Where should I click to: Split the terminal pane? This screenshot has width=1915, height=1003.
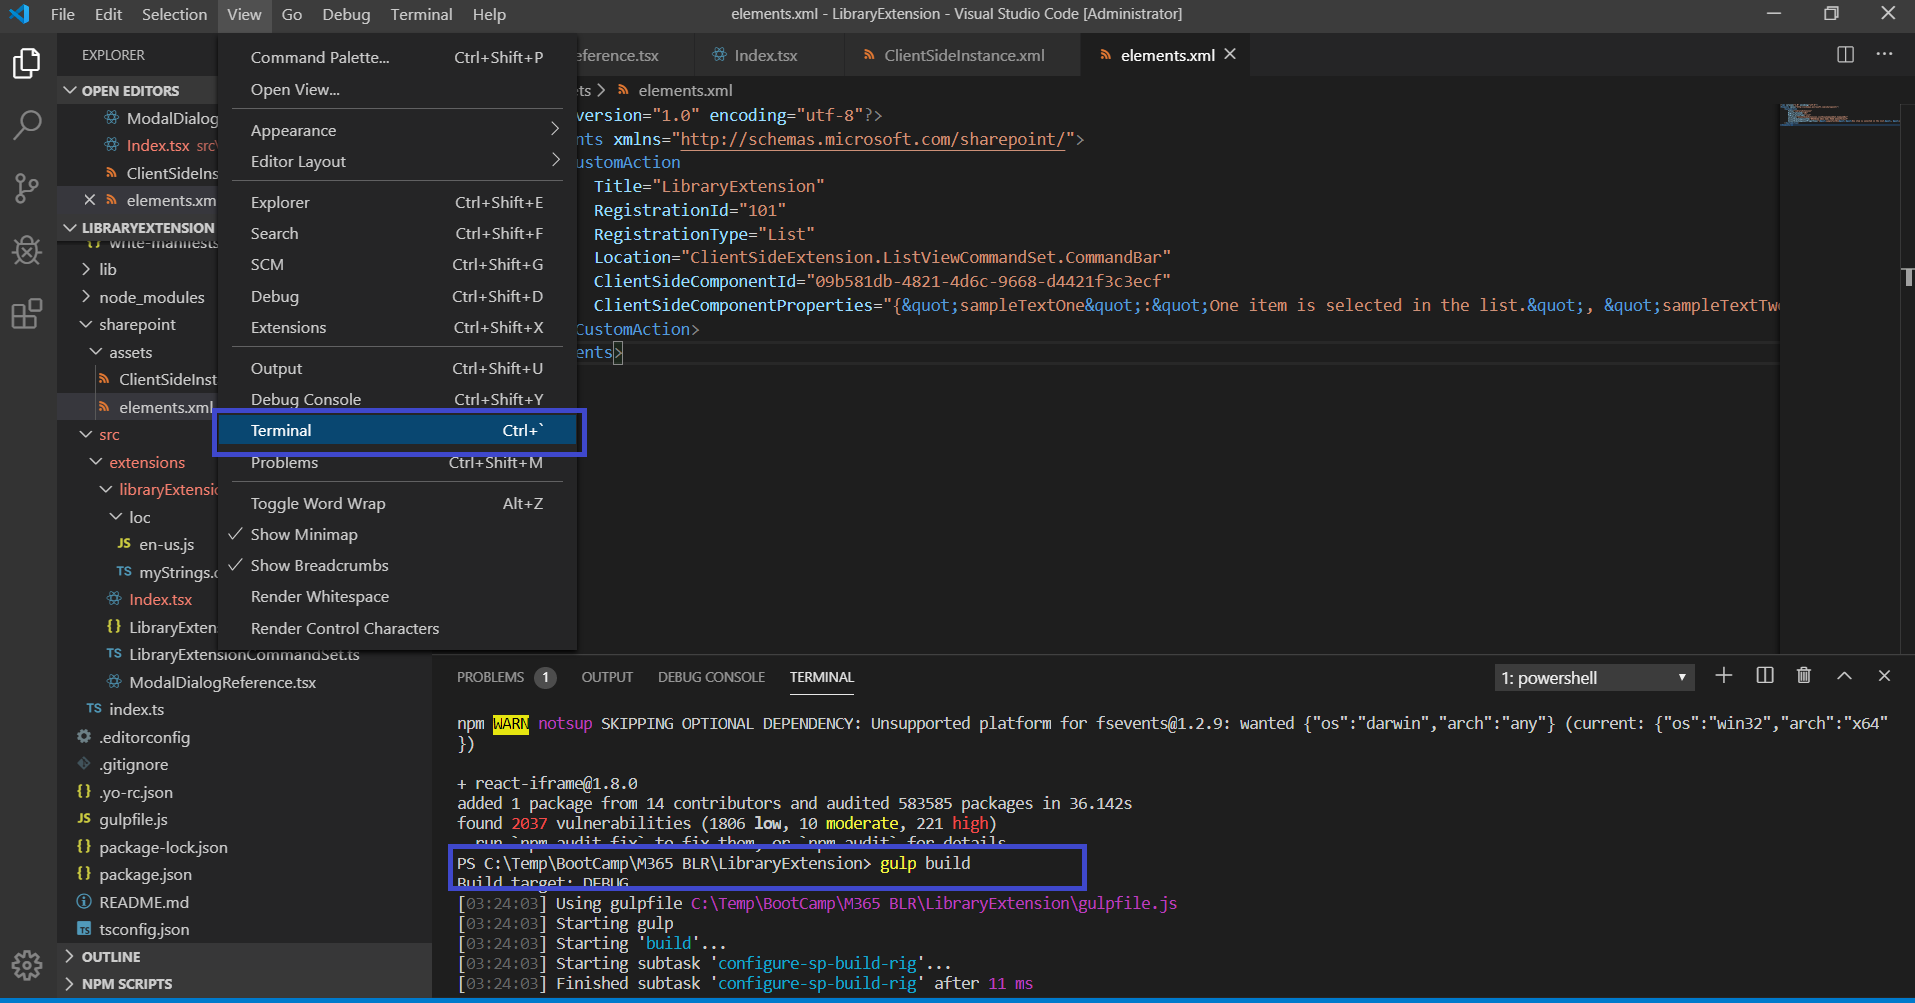coord(1765,676)
